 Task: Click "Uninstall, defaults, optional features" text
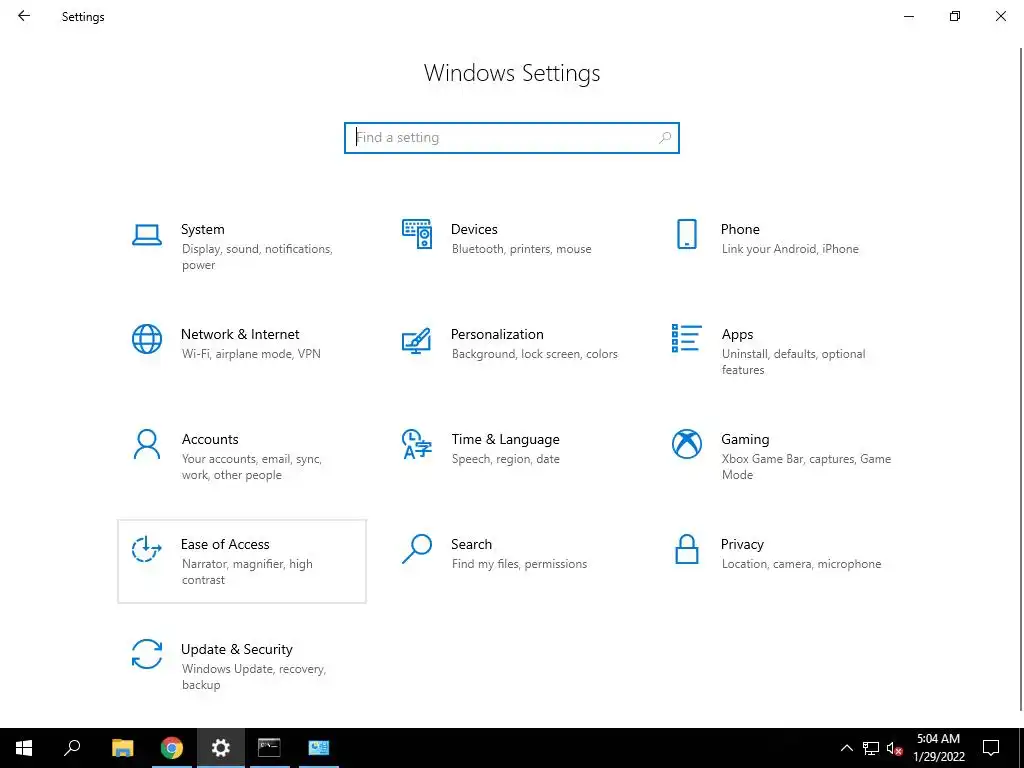[x=793, y=362]
